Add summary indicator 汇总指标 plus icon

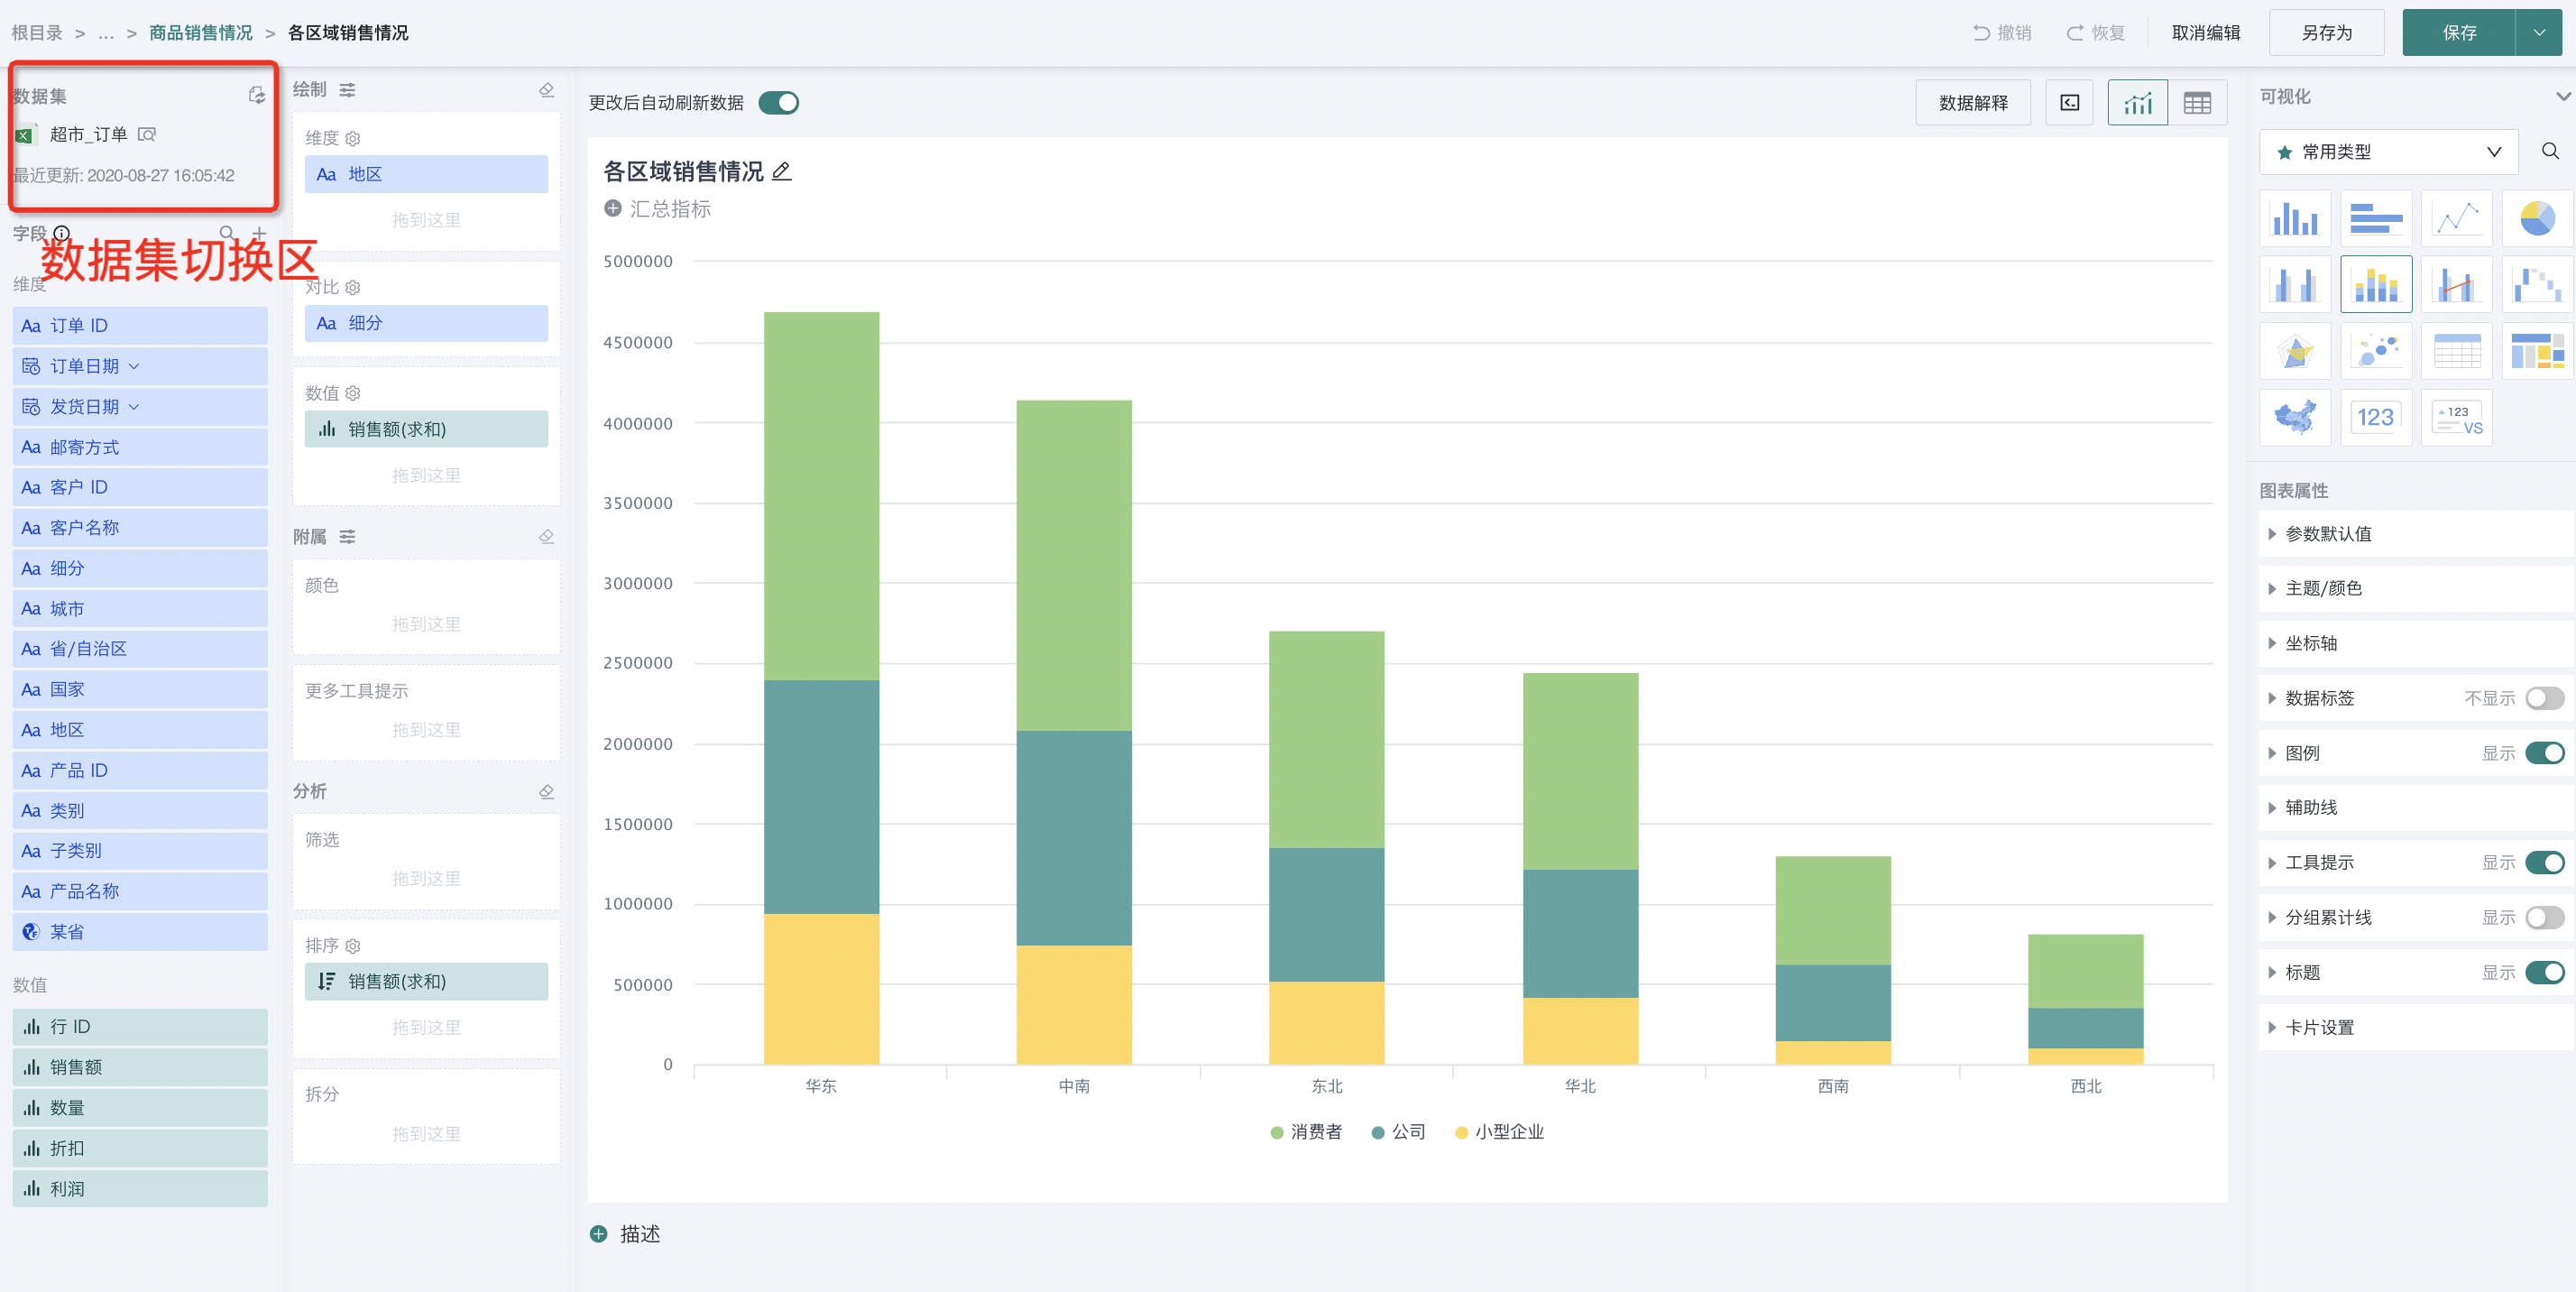pos(613,209)
